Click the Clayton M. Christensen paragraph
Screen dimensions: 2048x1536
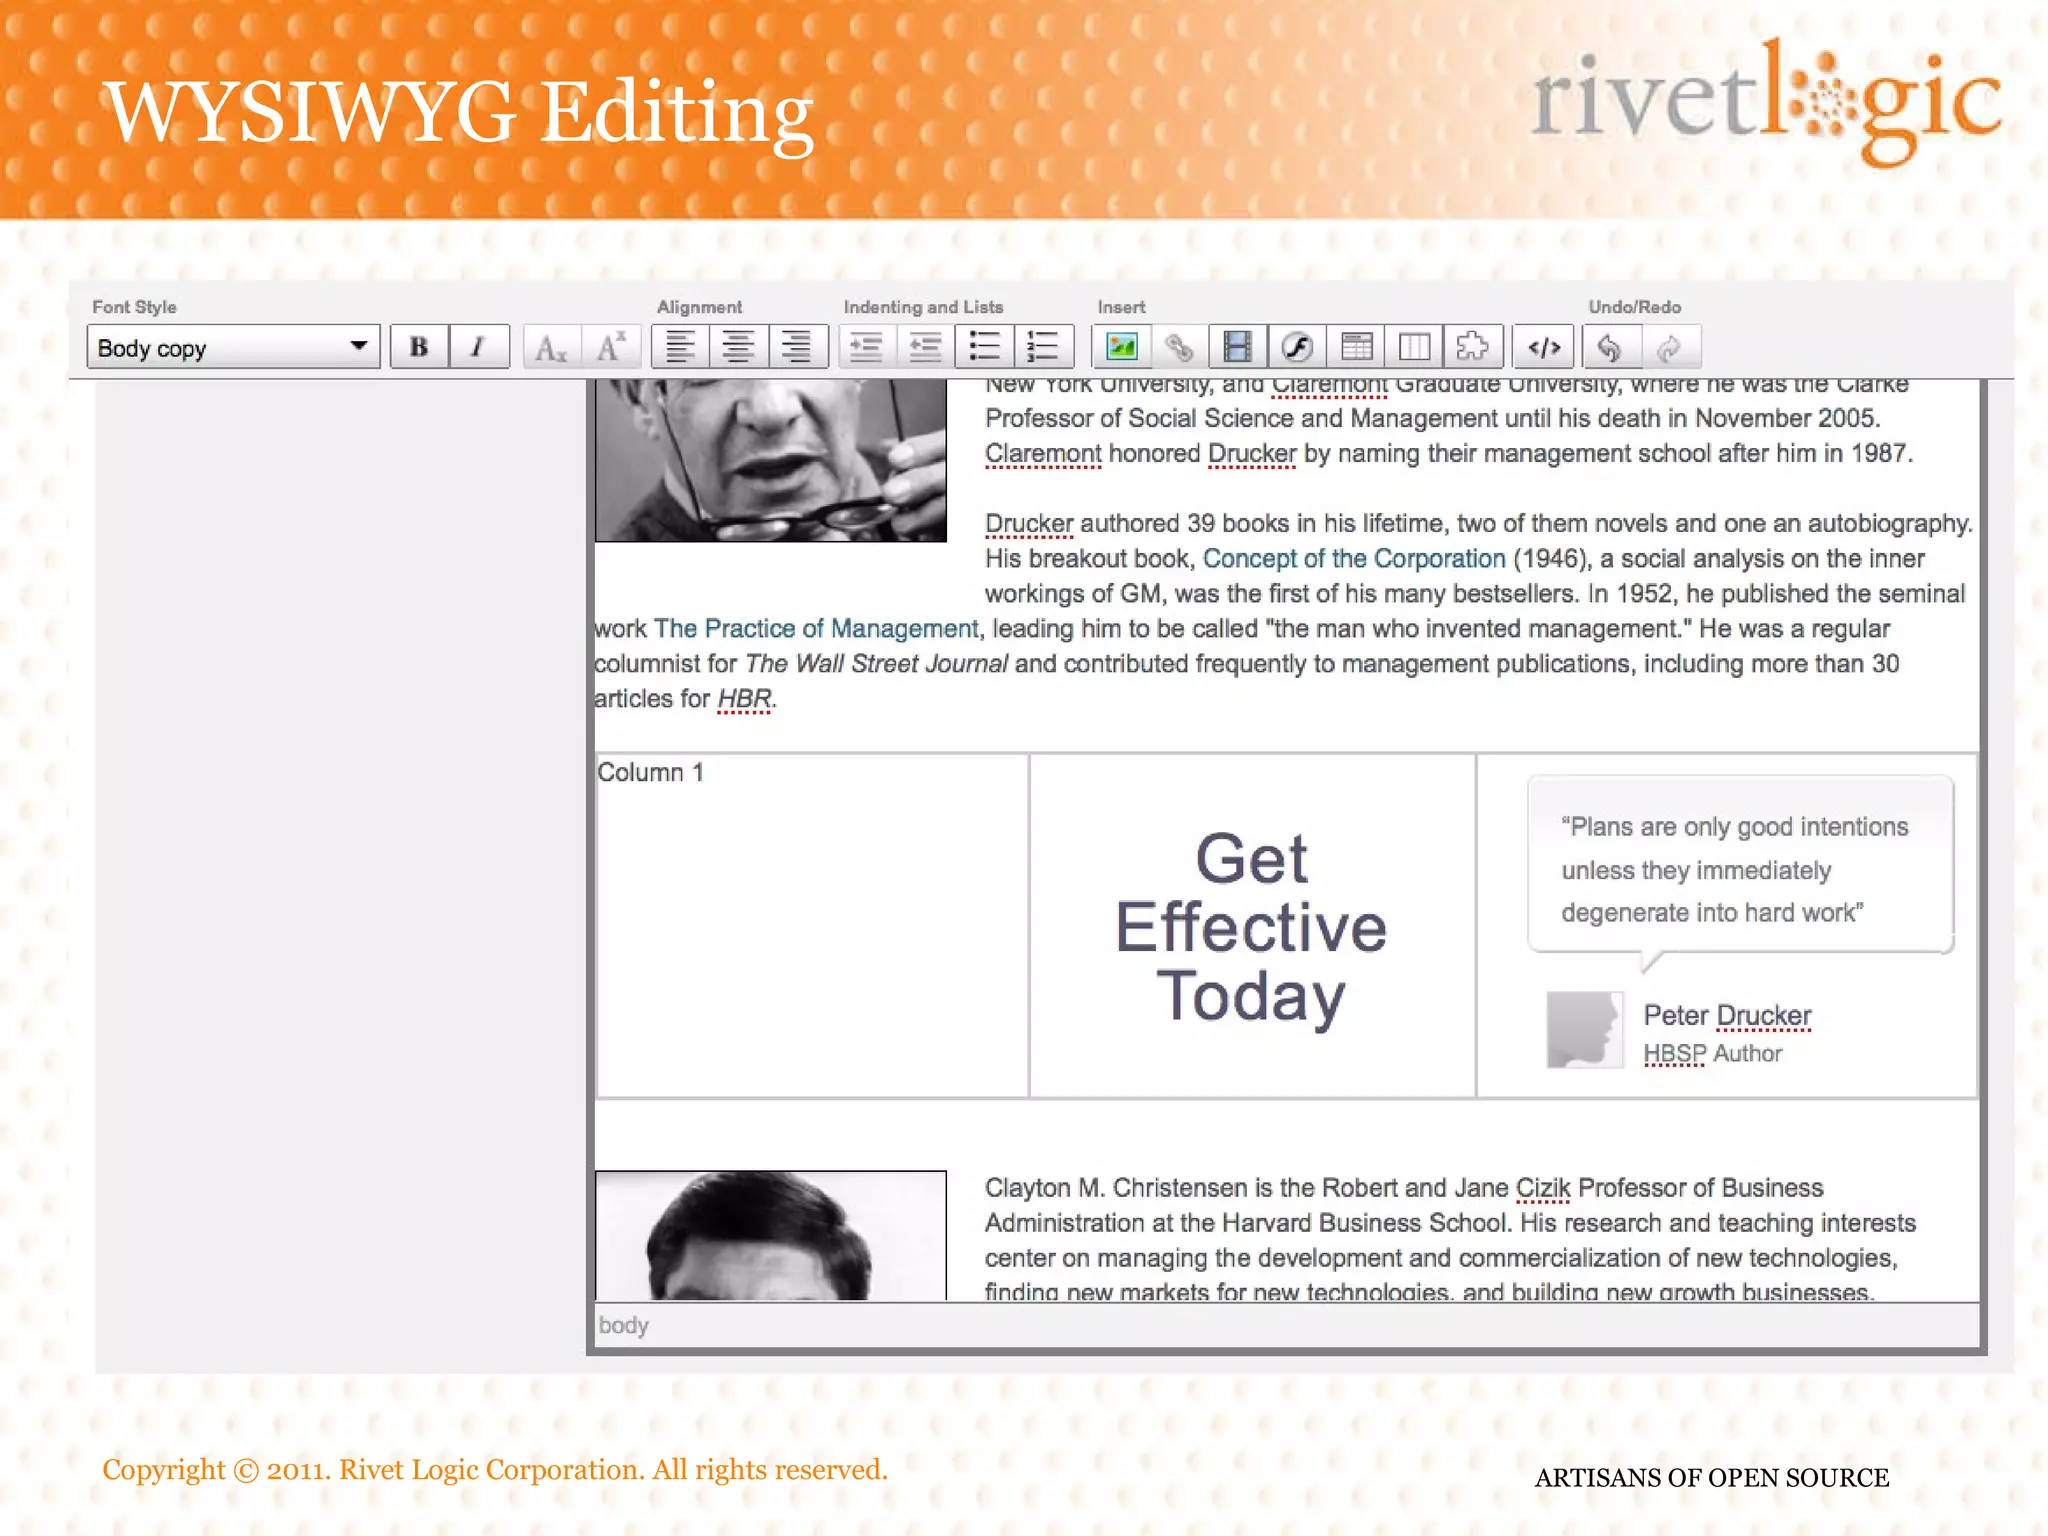(x=1450, y=1240)
